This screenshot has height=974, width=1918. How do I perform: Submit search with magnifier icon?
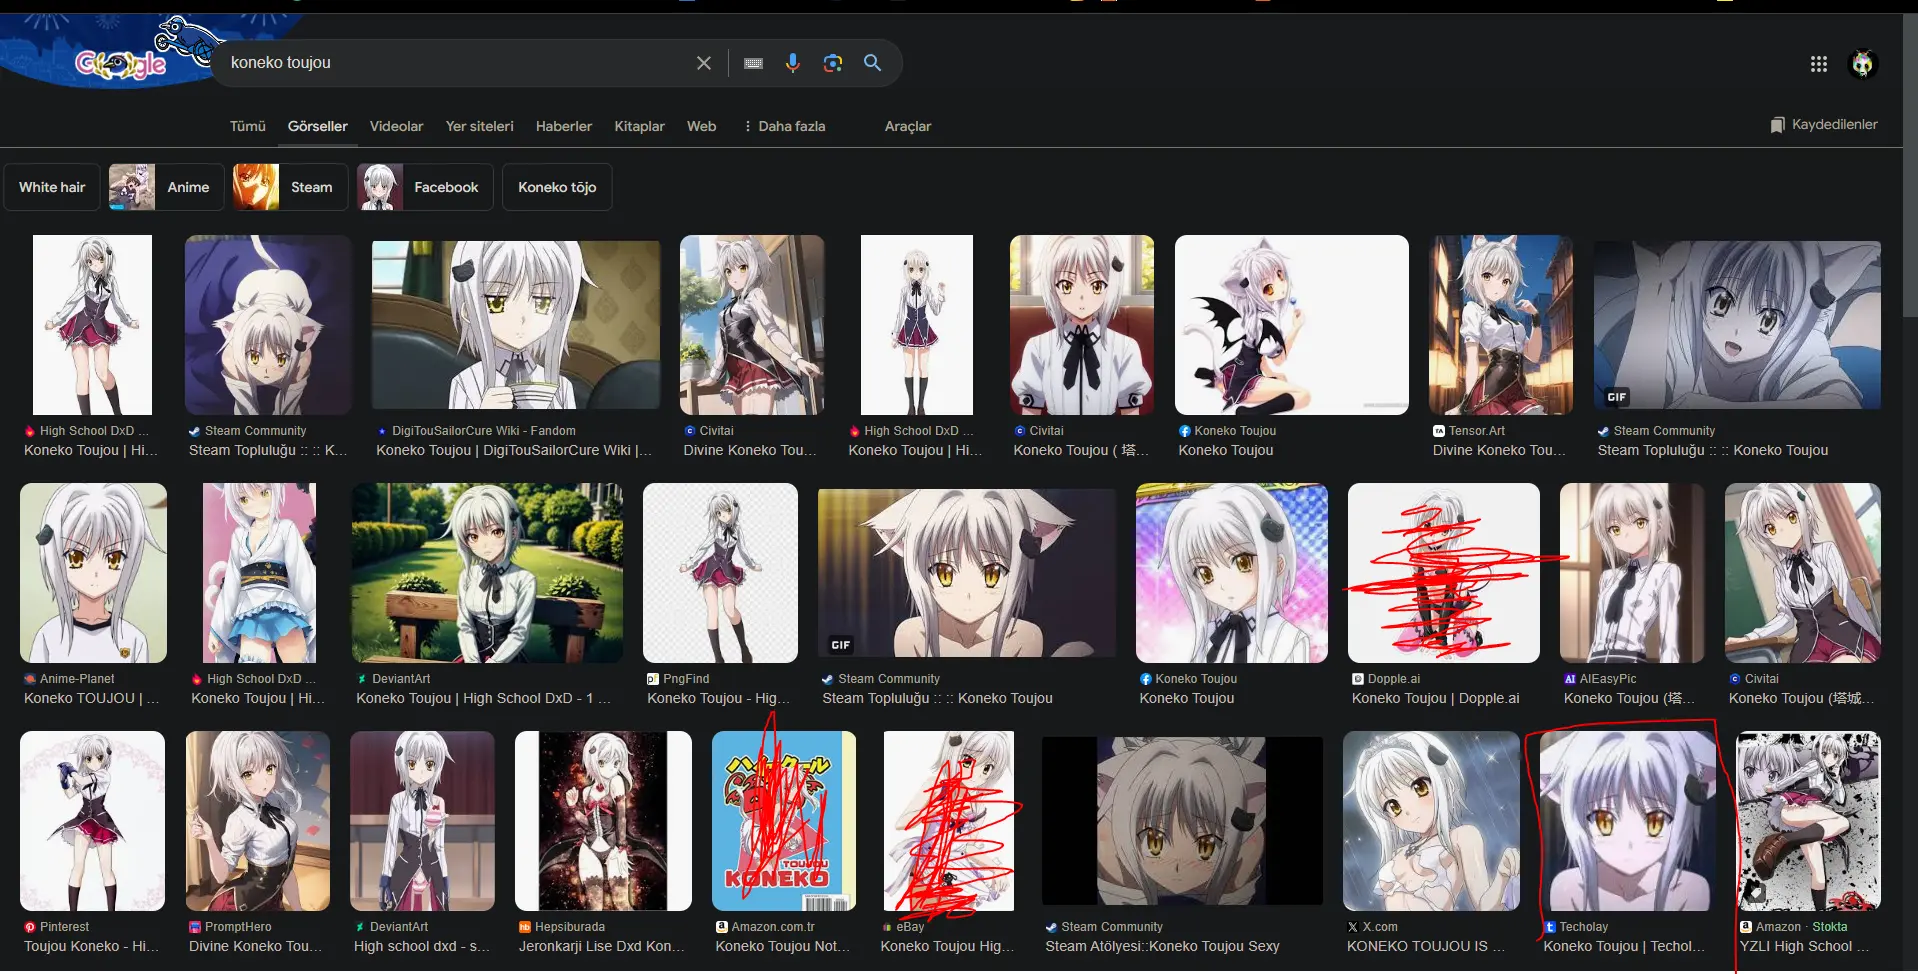point(872,63)
